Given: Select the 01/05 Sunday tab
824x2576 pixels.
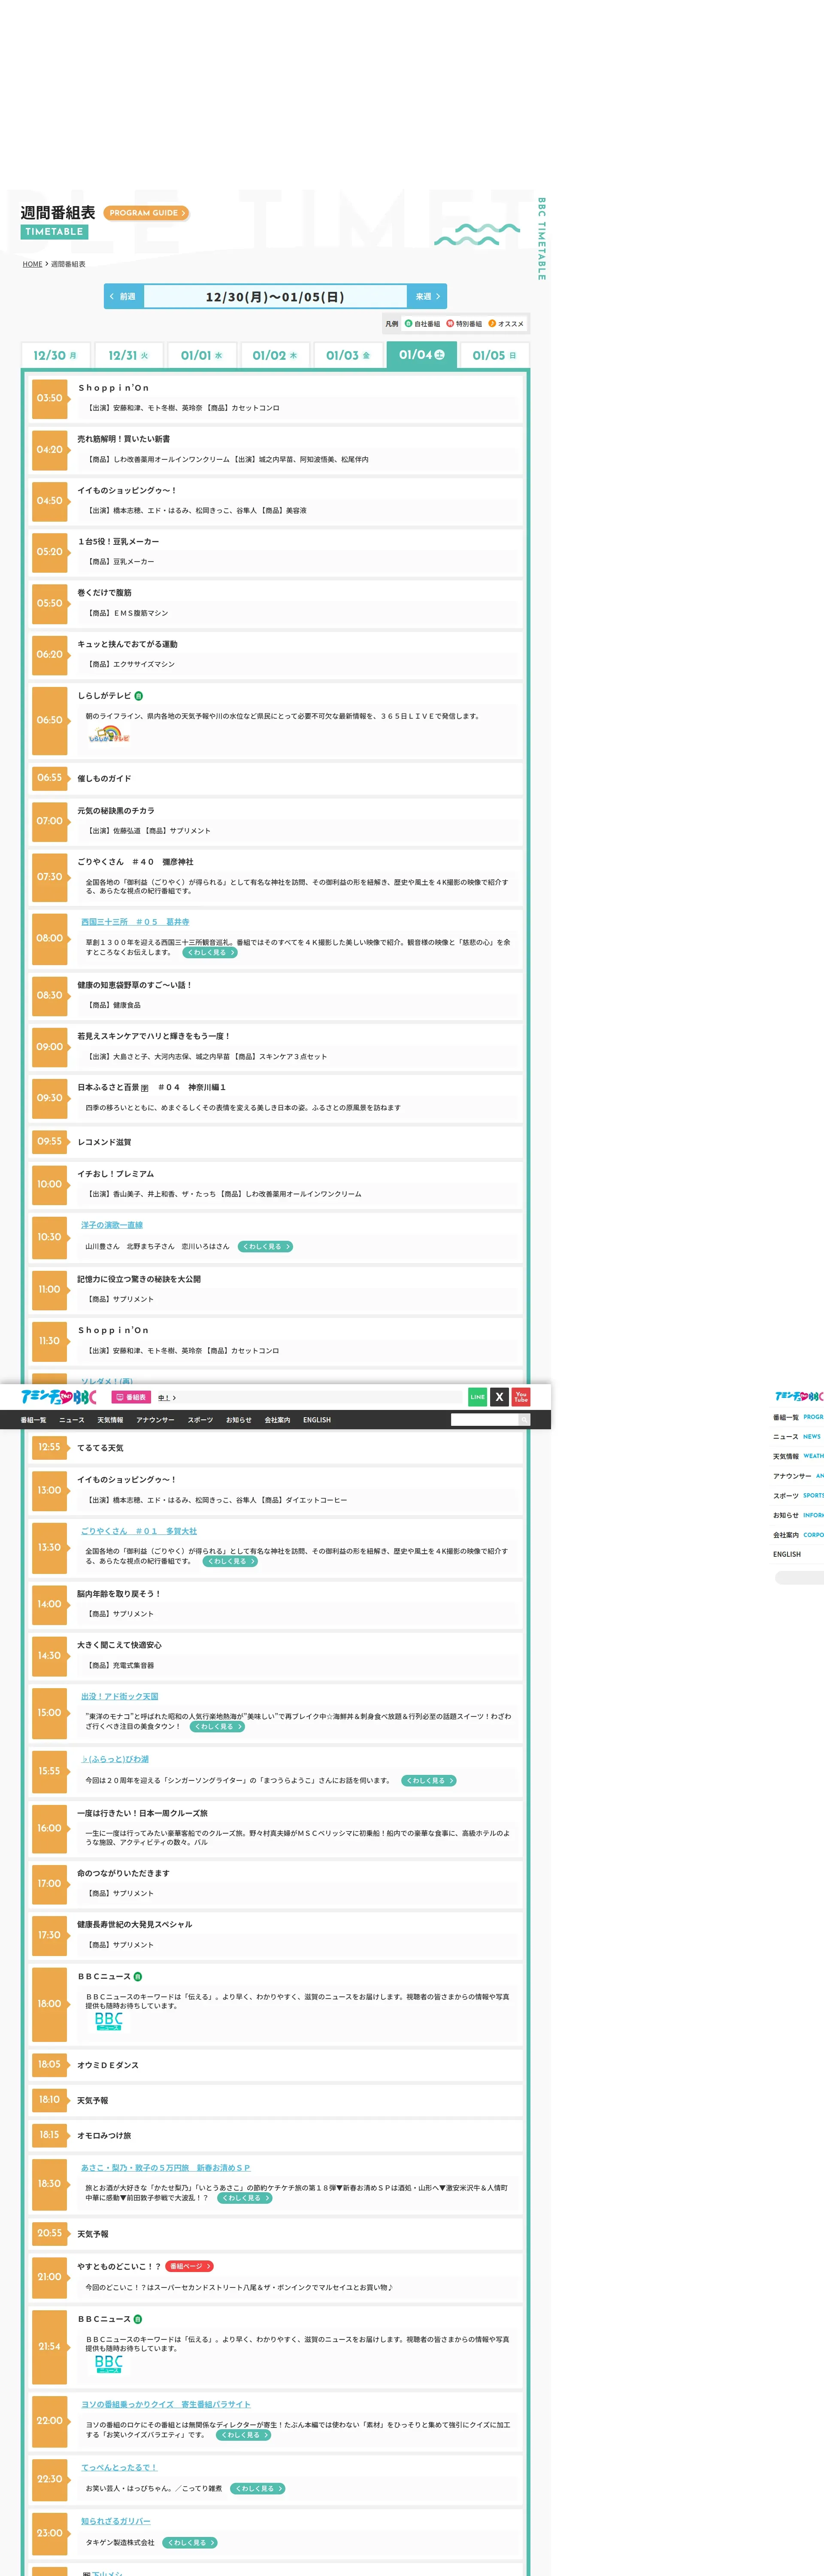Looking at the screenshot, I should [x=494, y=356].
